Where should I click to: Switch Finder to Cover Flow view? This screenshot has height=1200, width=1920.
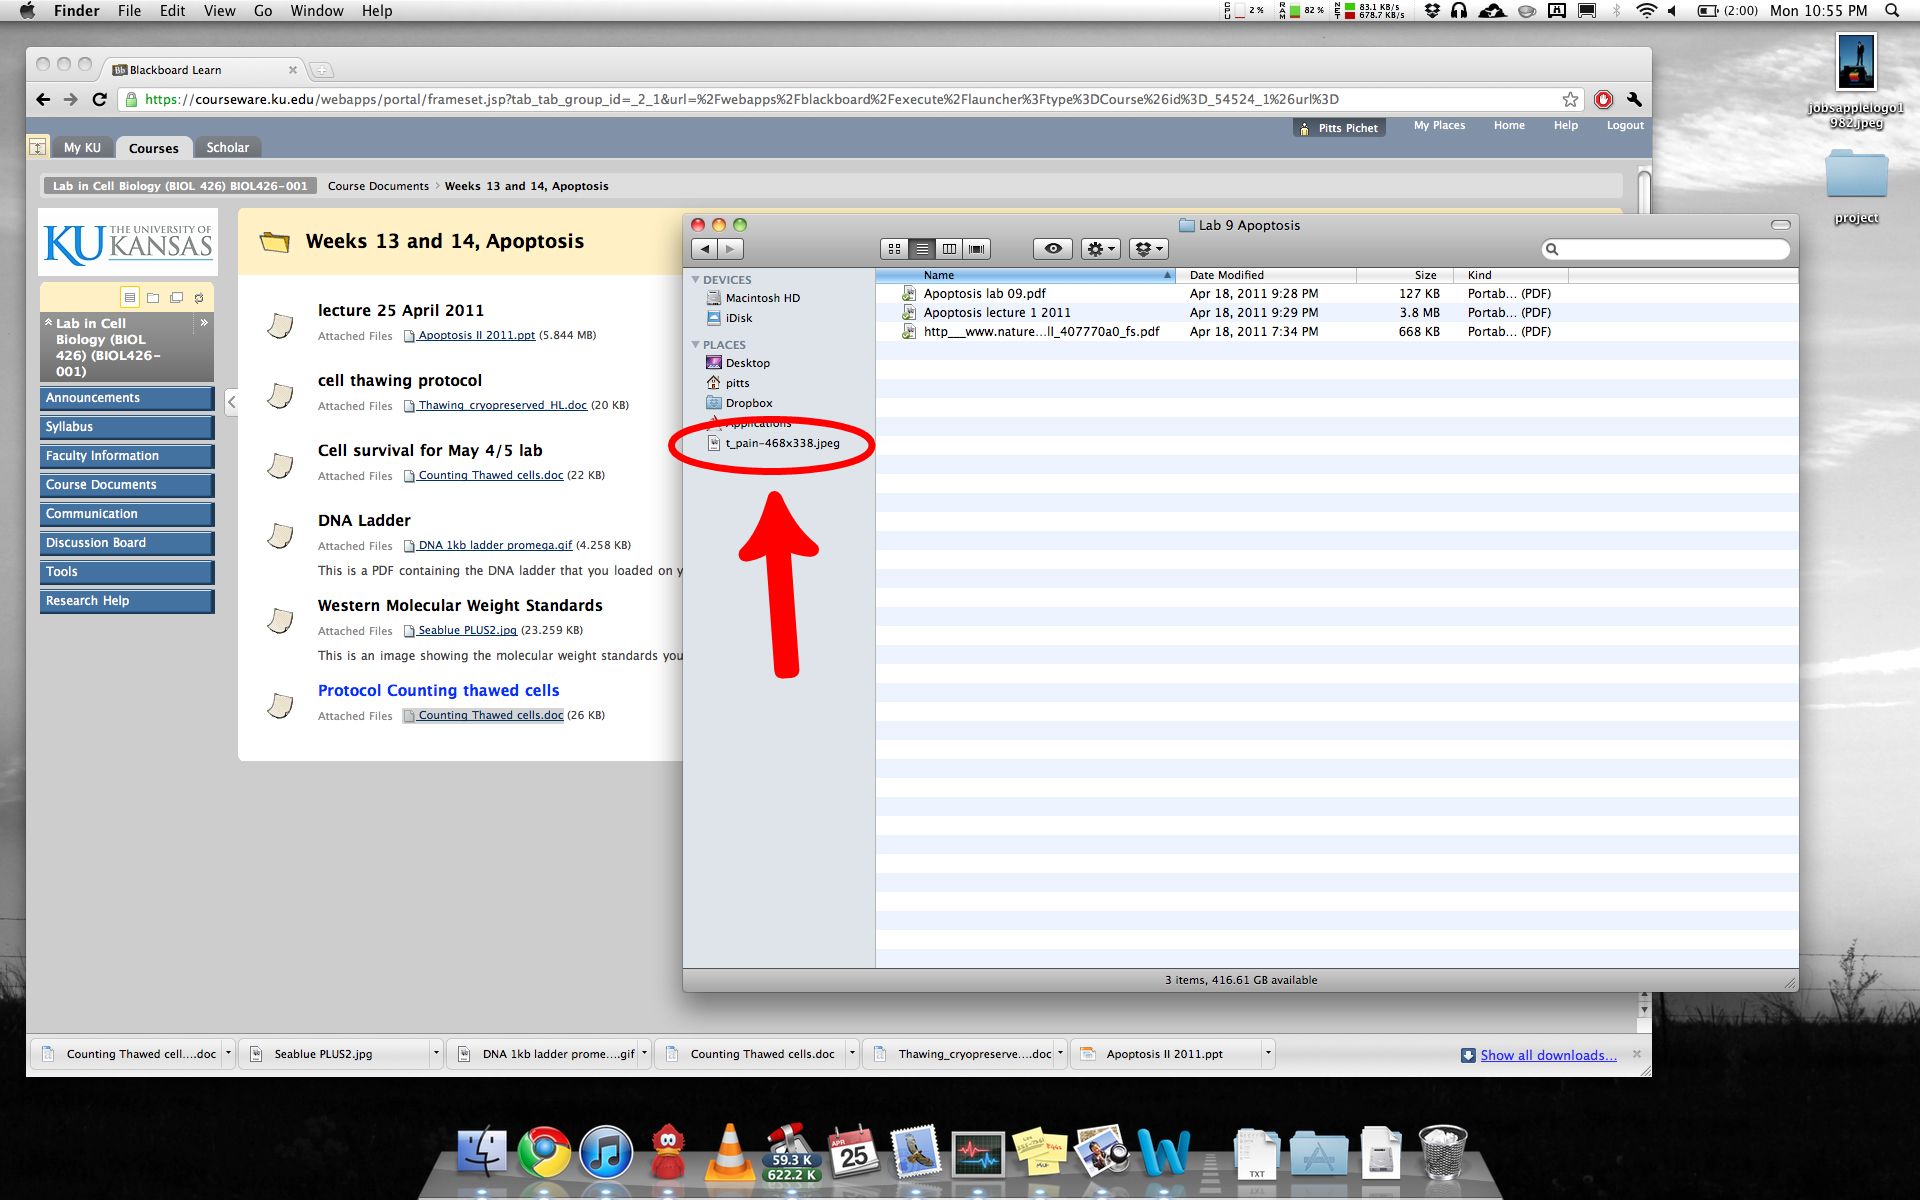[x=977, y=249]
